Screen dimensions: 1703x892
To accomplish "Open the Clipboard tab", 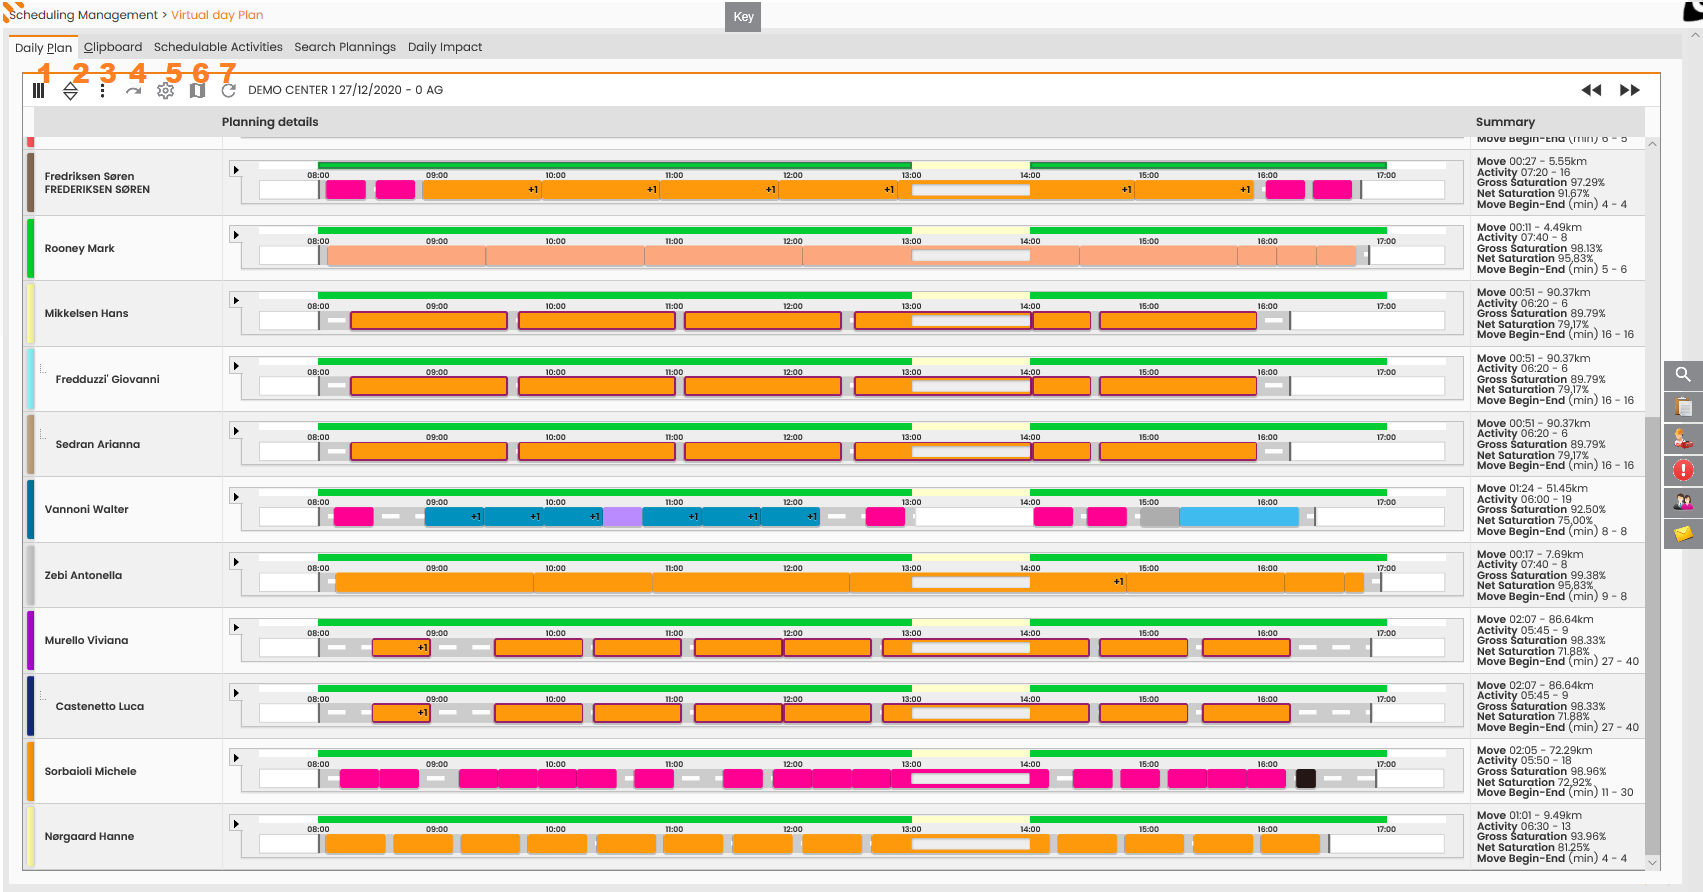I will pos(113,47).
